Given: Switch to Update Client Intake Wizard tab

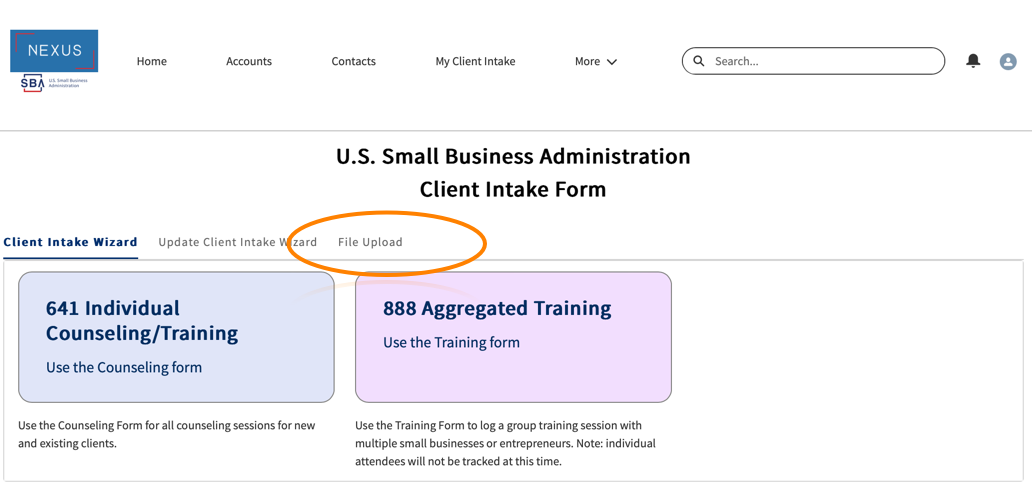Looking at the screenshot, I should tap(237, 242).
